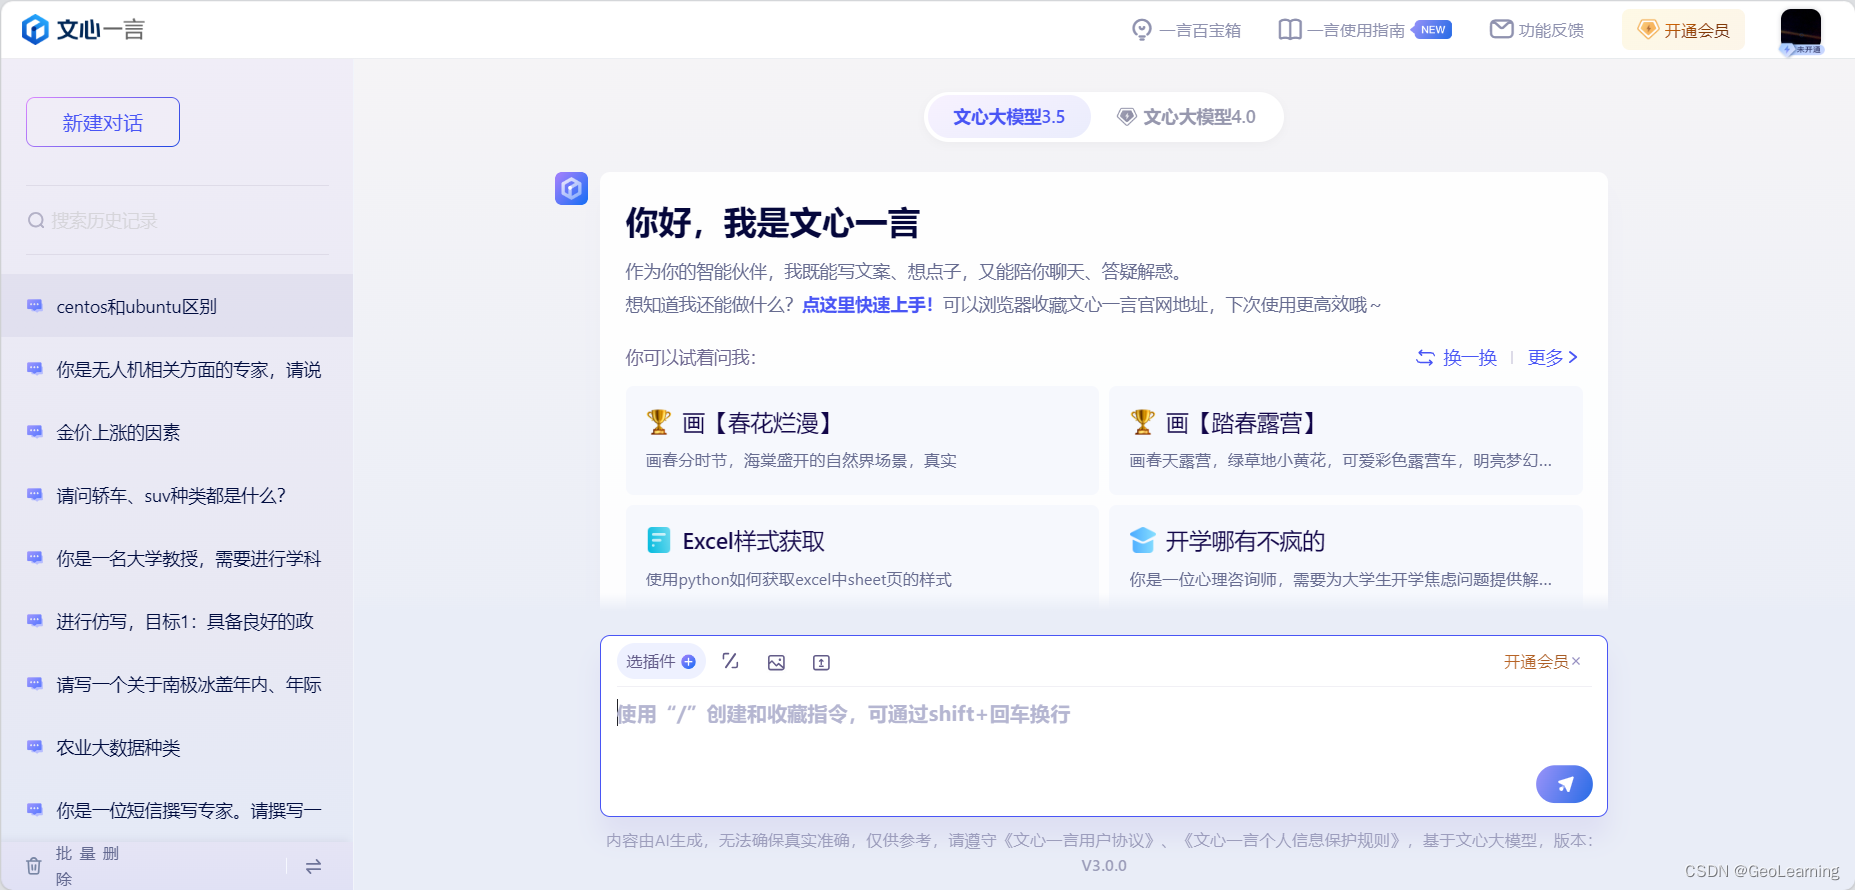This screenshot has height=890, width=1855.
Task: Dismiss 开通会员 prompt in input box
Action: click(1577, 661)
